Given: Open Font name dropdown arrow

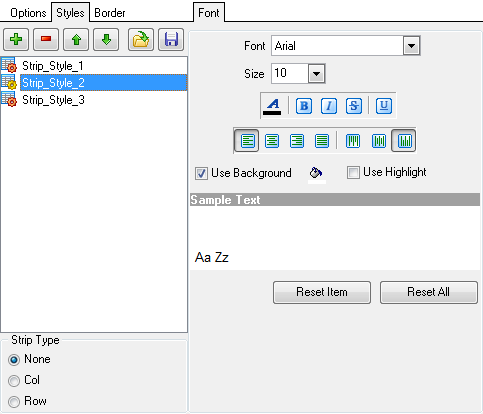Looking at the screenshot, I should [412, 46].
